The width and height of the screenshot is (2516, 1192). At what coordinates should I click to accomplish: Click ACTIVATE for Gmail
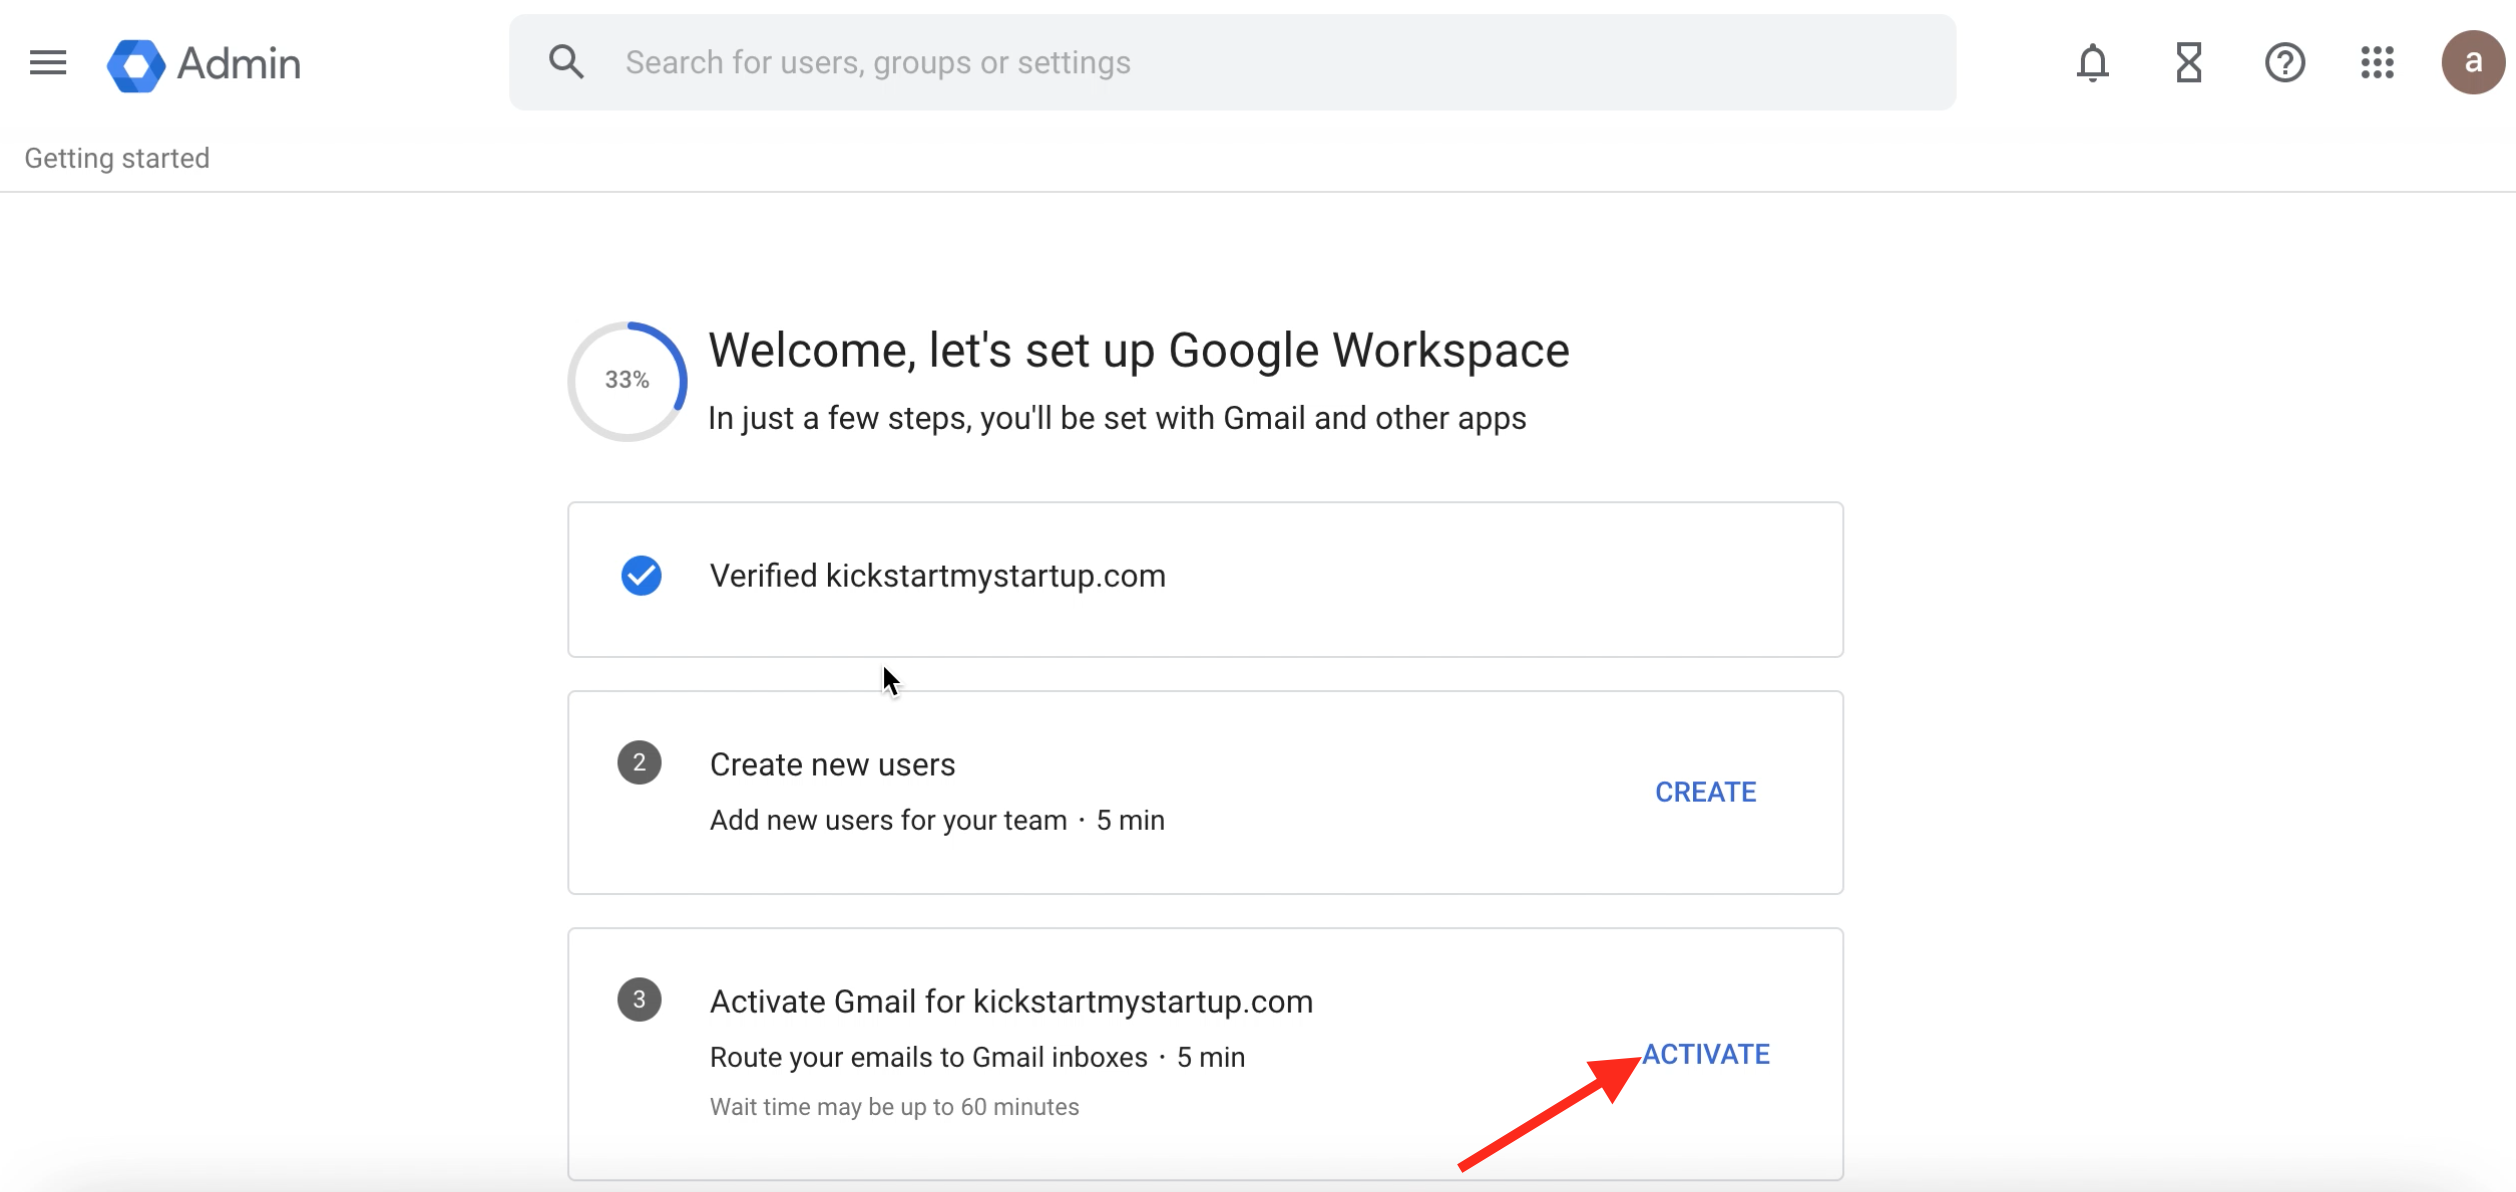[x=1706, y=1054]
